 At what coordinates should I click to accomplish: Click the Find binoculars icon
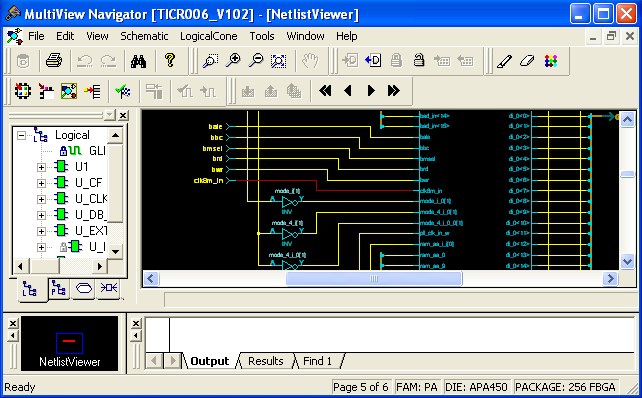coord(138,61)
